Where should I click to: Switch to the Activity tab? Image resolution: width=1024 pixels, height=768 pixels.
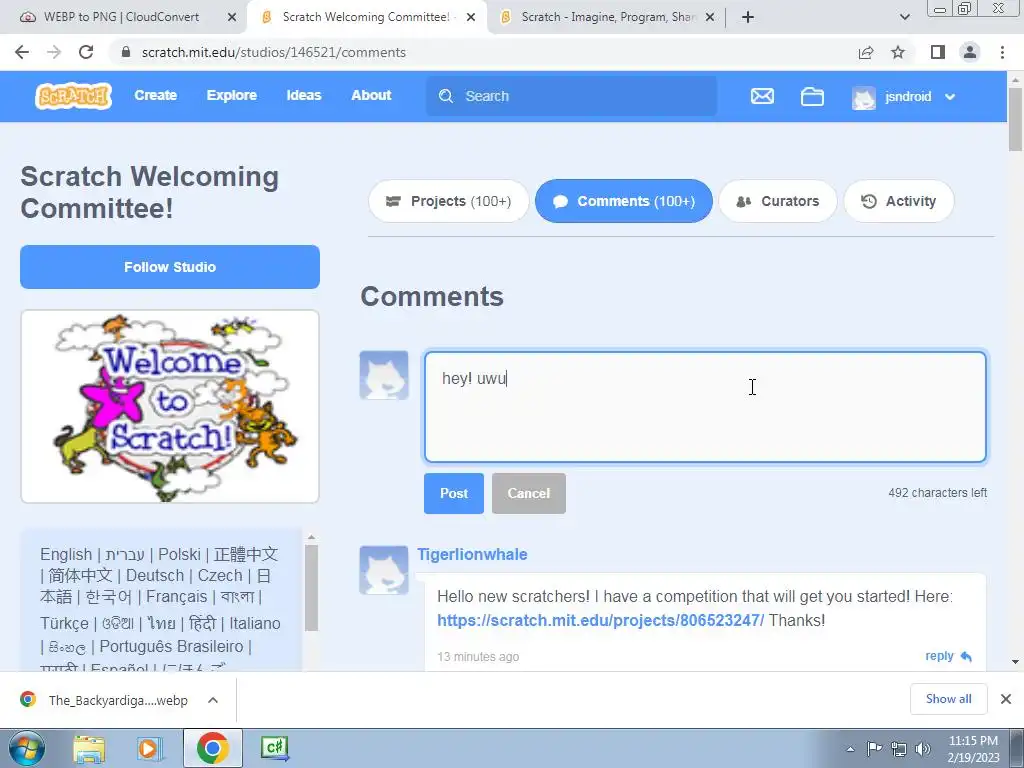(899, 201)
